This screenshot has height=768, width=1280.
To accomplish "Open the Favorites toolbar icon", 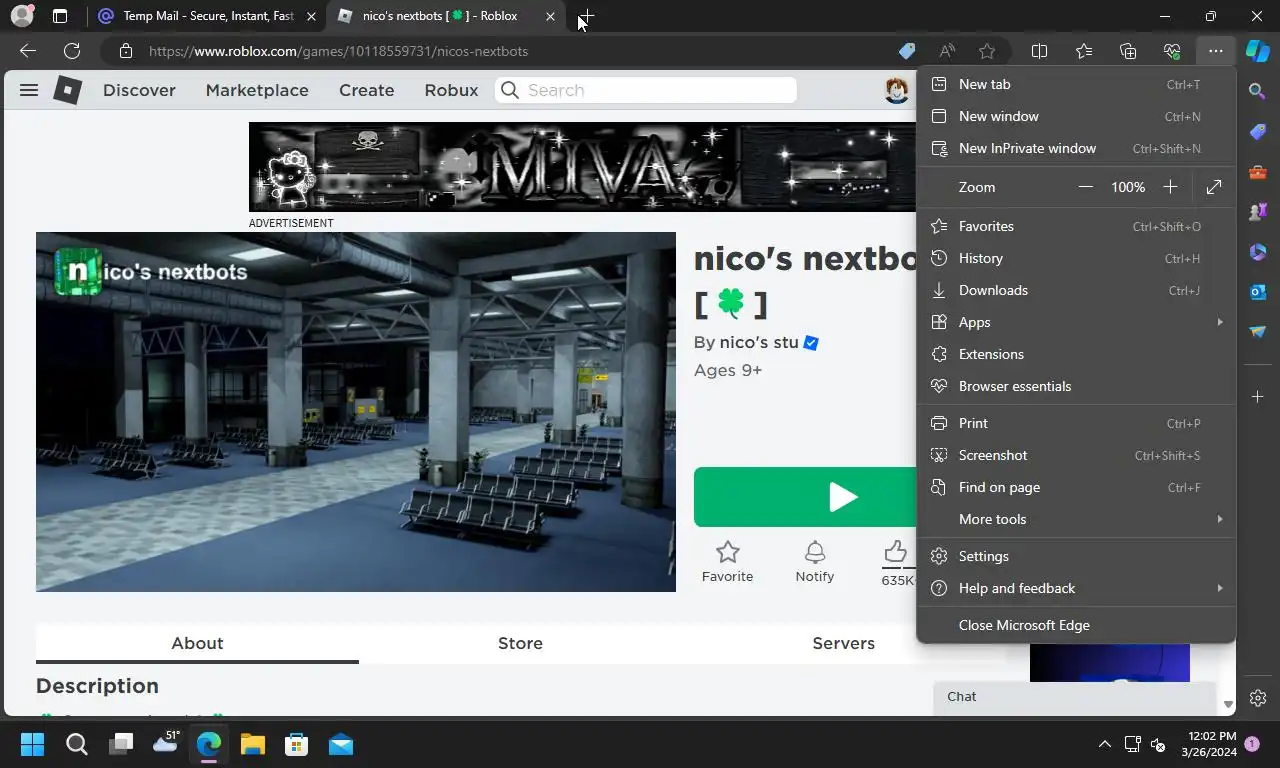I will coord(1084,51).
